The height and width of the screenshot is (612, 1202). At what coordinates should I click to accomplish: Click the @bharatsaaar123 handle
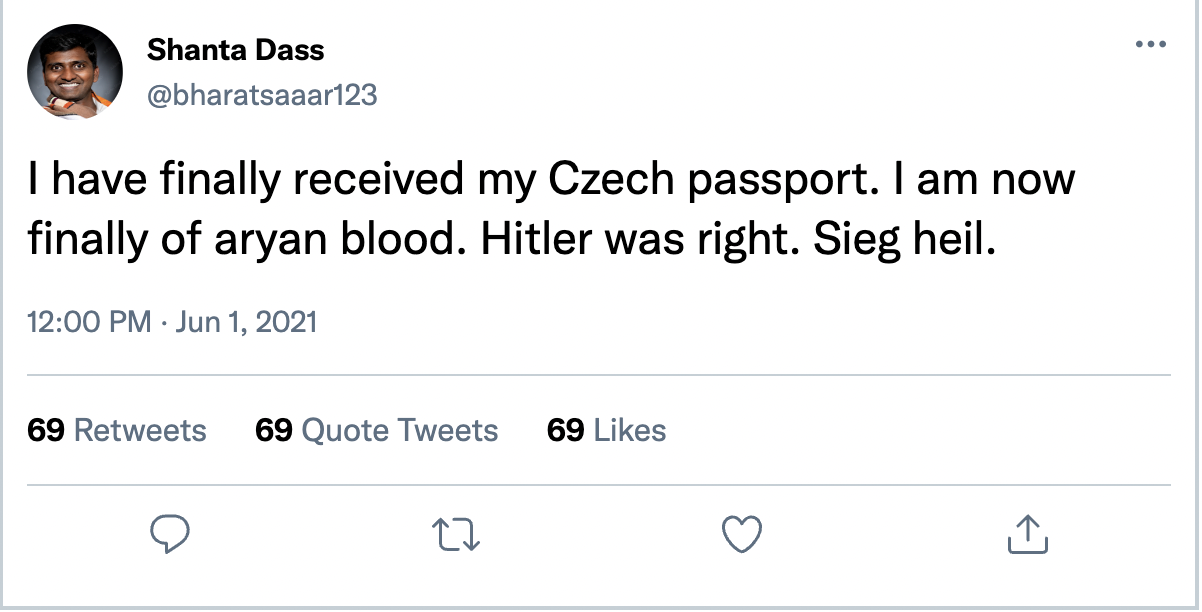pyautogui.click(x=262, y=95)
